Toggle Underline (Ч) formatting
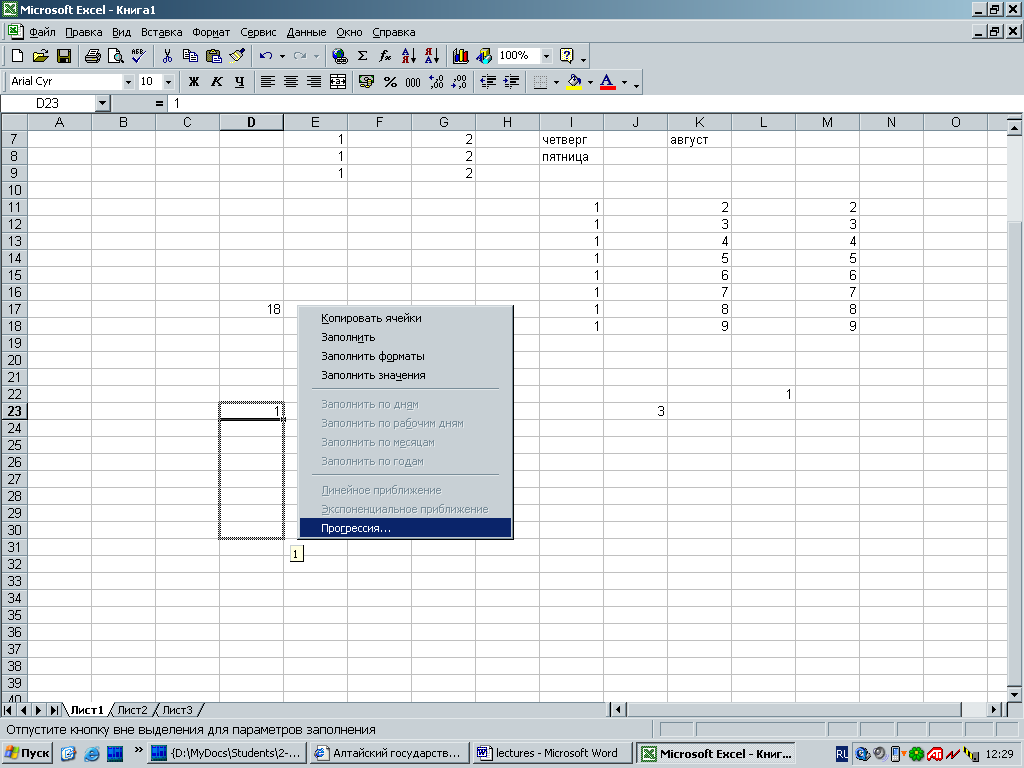This screenshot has height=768, width=1024. coord(240,82)
